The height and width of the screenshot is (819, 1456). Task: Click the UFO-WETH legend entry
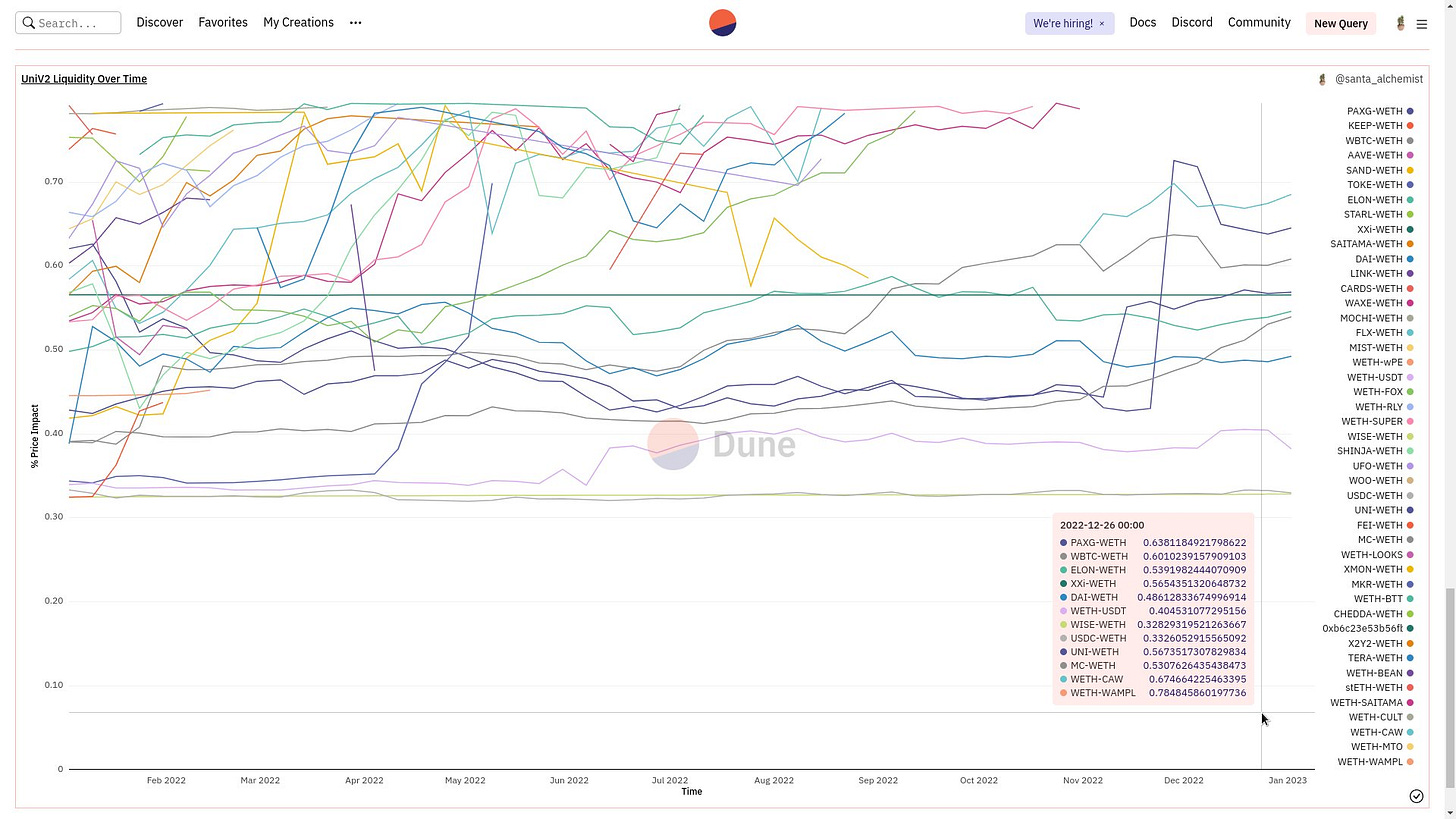[1383, 466]
